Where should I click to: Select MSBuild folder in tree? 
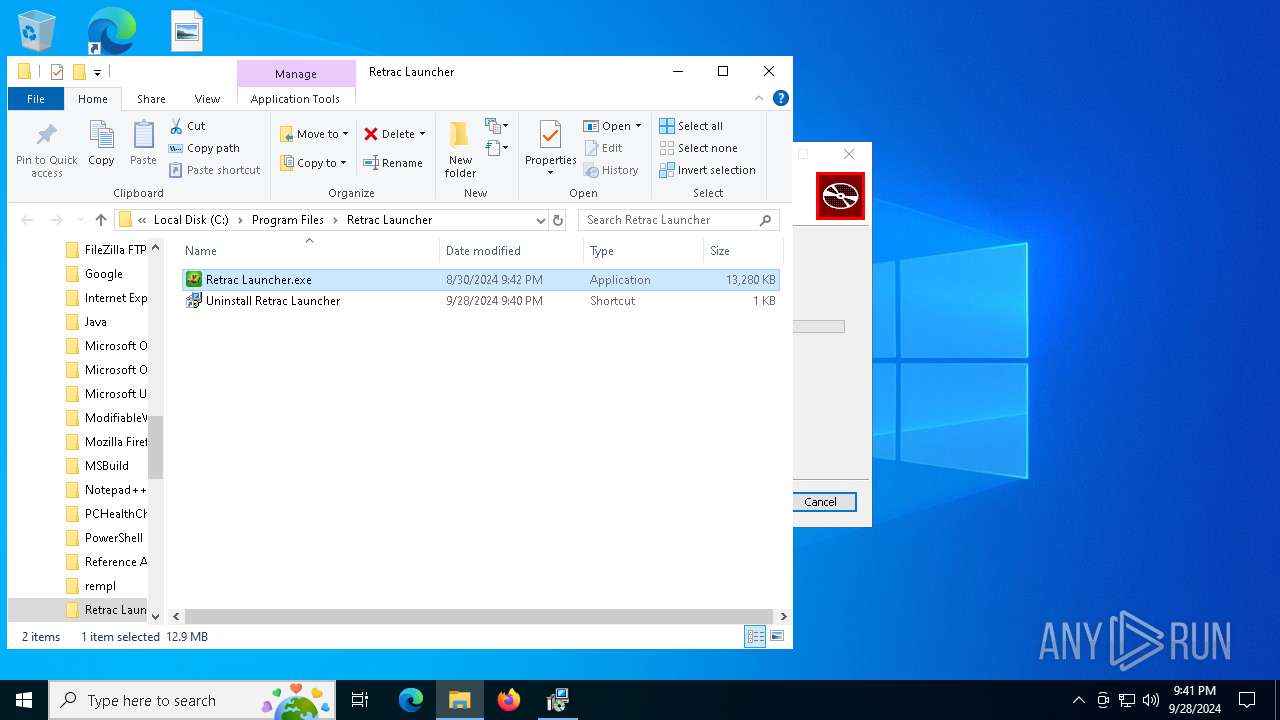tap(105, 466)
